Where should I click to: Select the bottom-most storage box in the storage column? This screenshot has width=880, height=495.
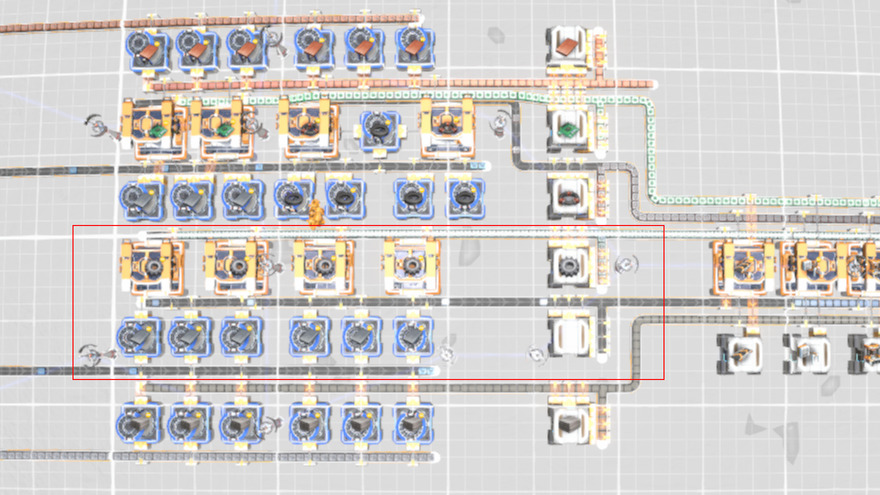click(x=567, y=424)
